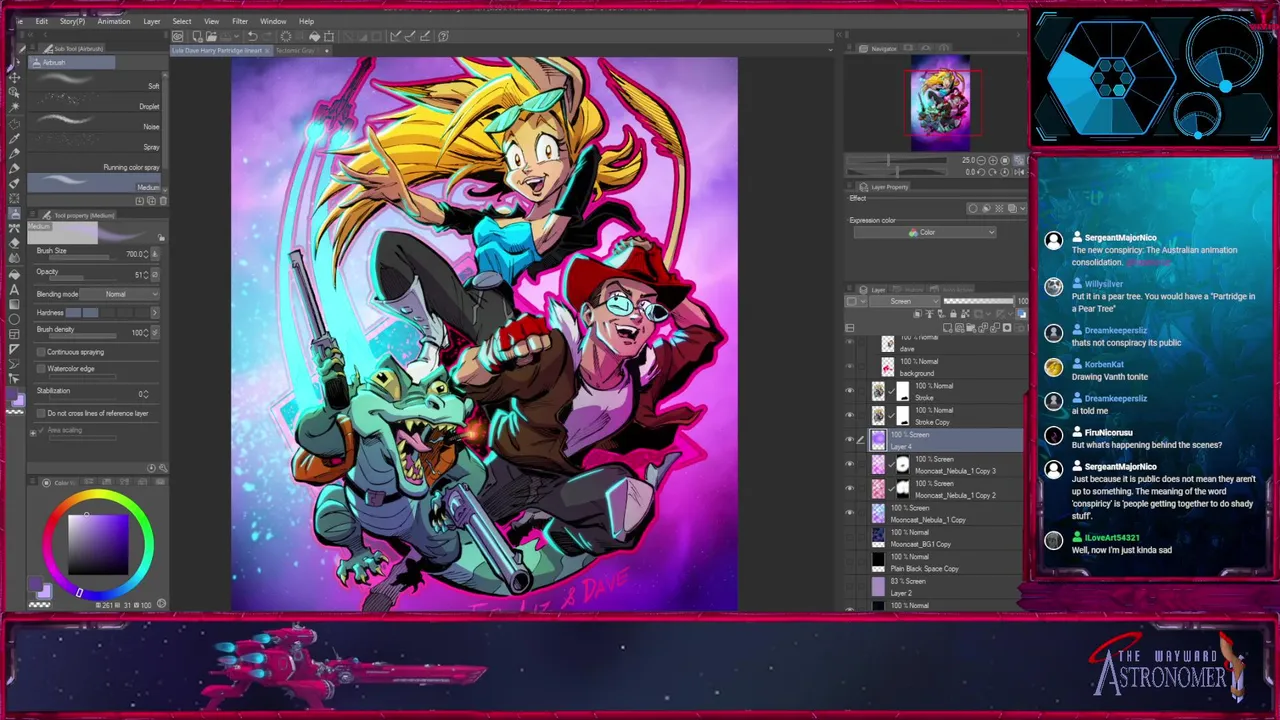Click the Zoom Out icon in Navigator
This screenshot has width=1280, height=720.
[979, 160]
